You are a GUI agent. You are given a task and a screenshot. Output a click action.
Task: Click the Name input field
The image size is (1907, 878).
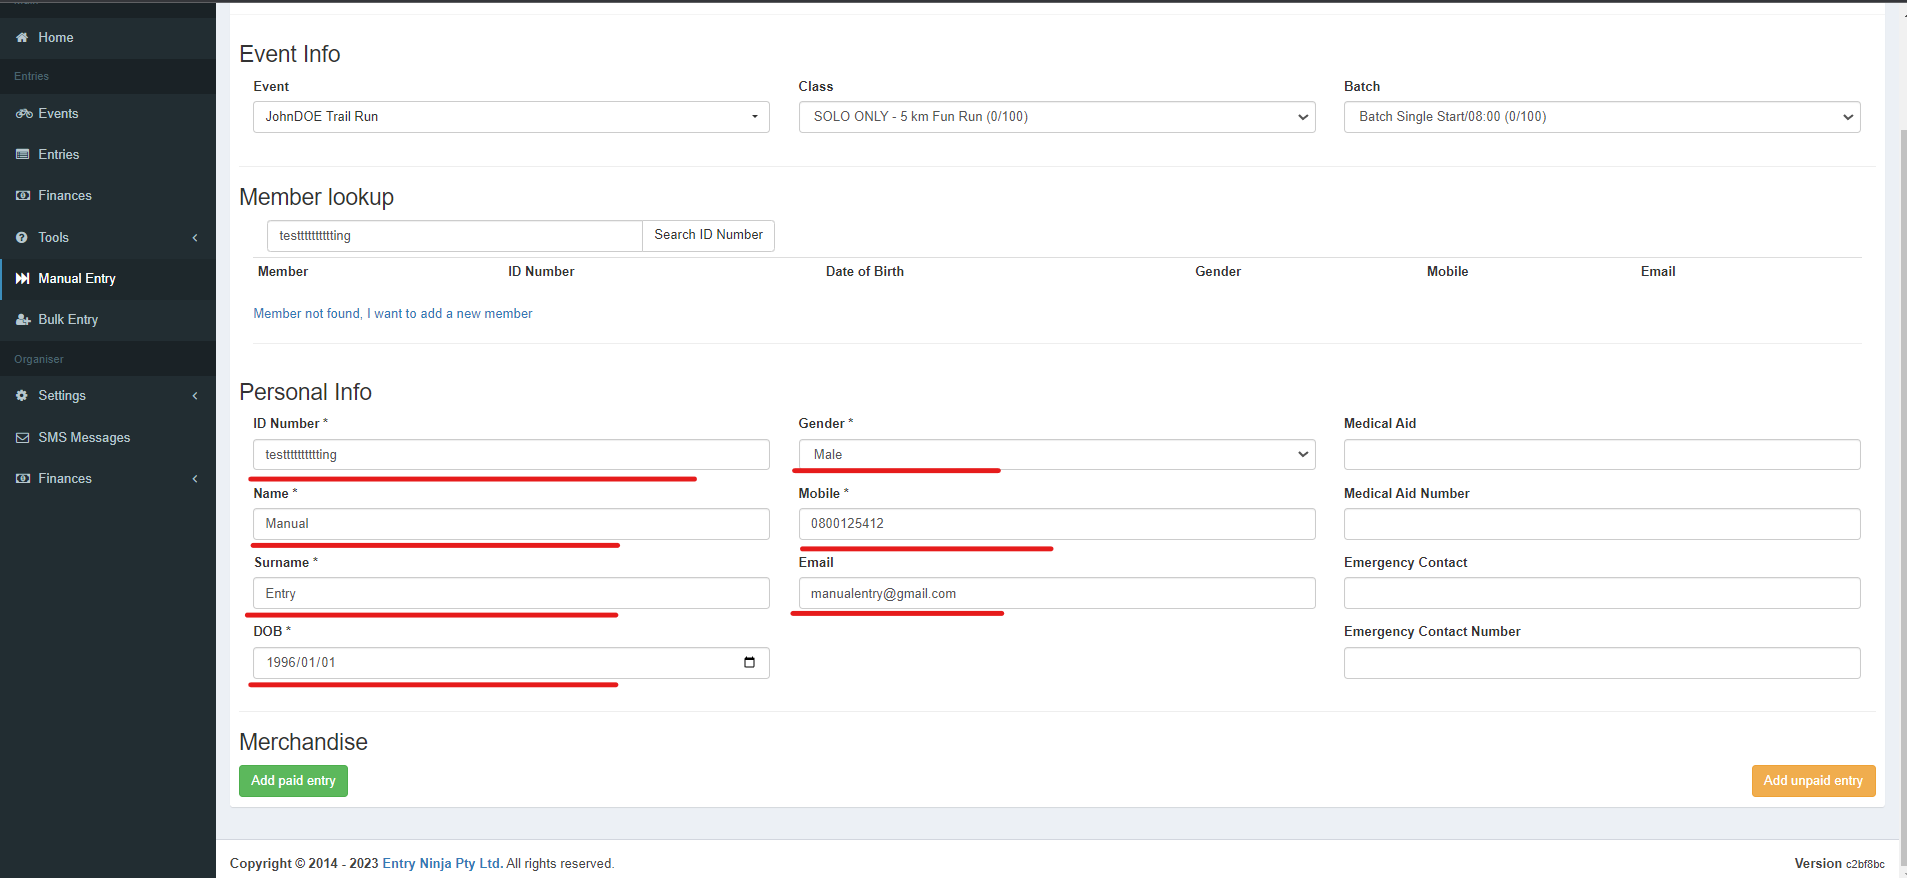[x=511, y=524]
